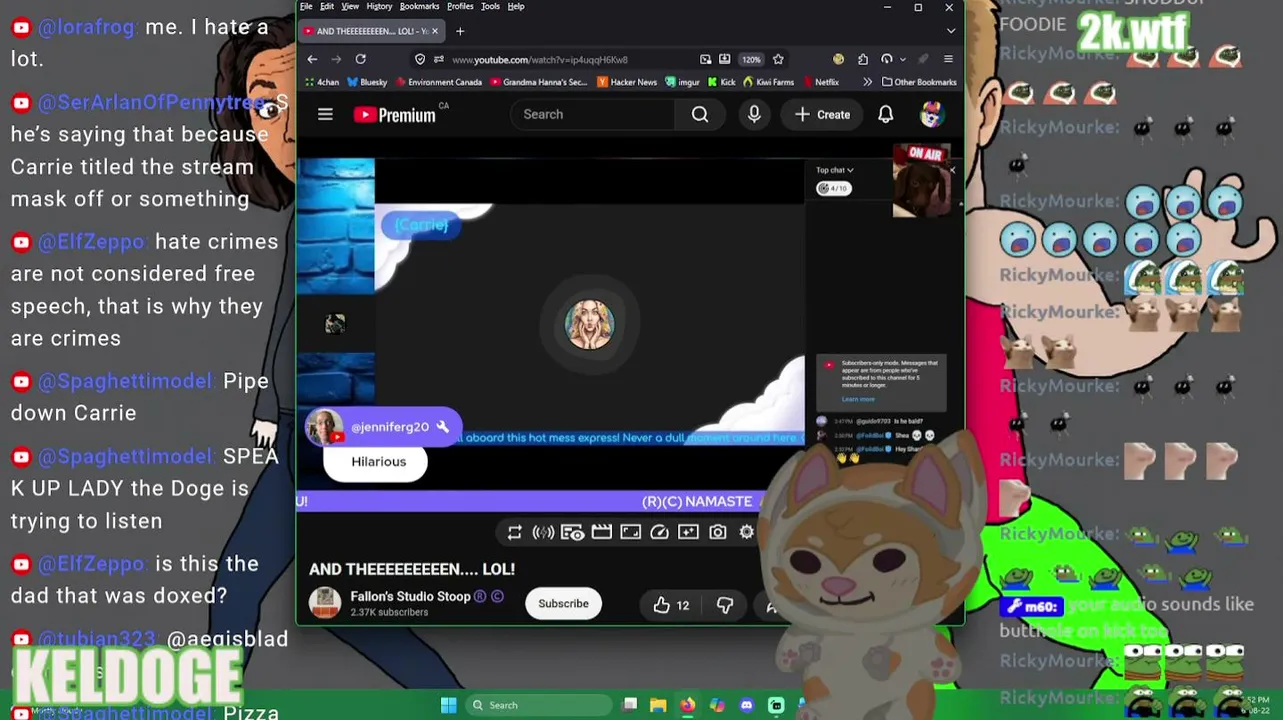Click the clapperboard cinema mode icon

(601, 532)
